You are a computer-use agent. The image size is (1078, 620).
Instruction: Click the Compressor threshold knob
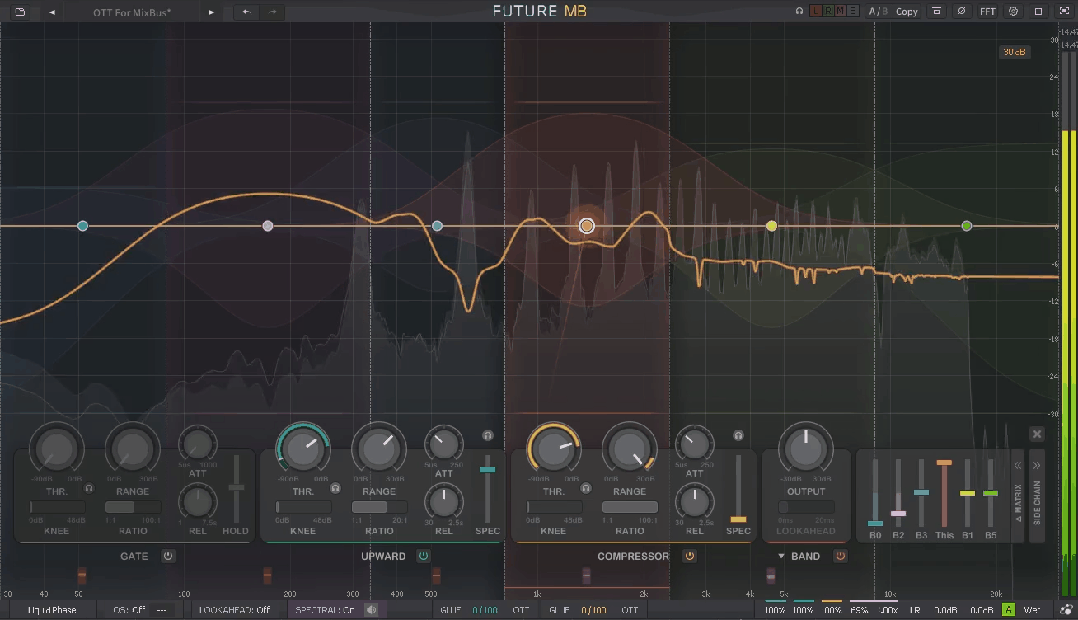[x=553, y=449]
